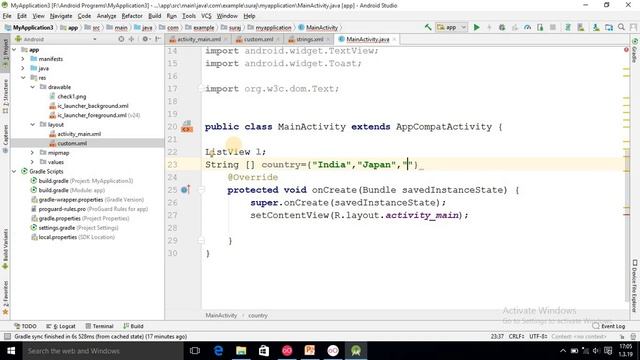Open the Logcat tool window
Viewport: 640px width, 360px height.
61,326
